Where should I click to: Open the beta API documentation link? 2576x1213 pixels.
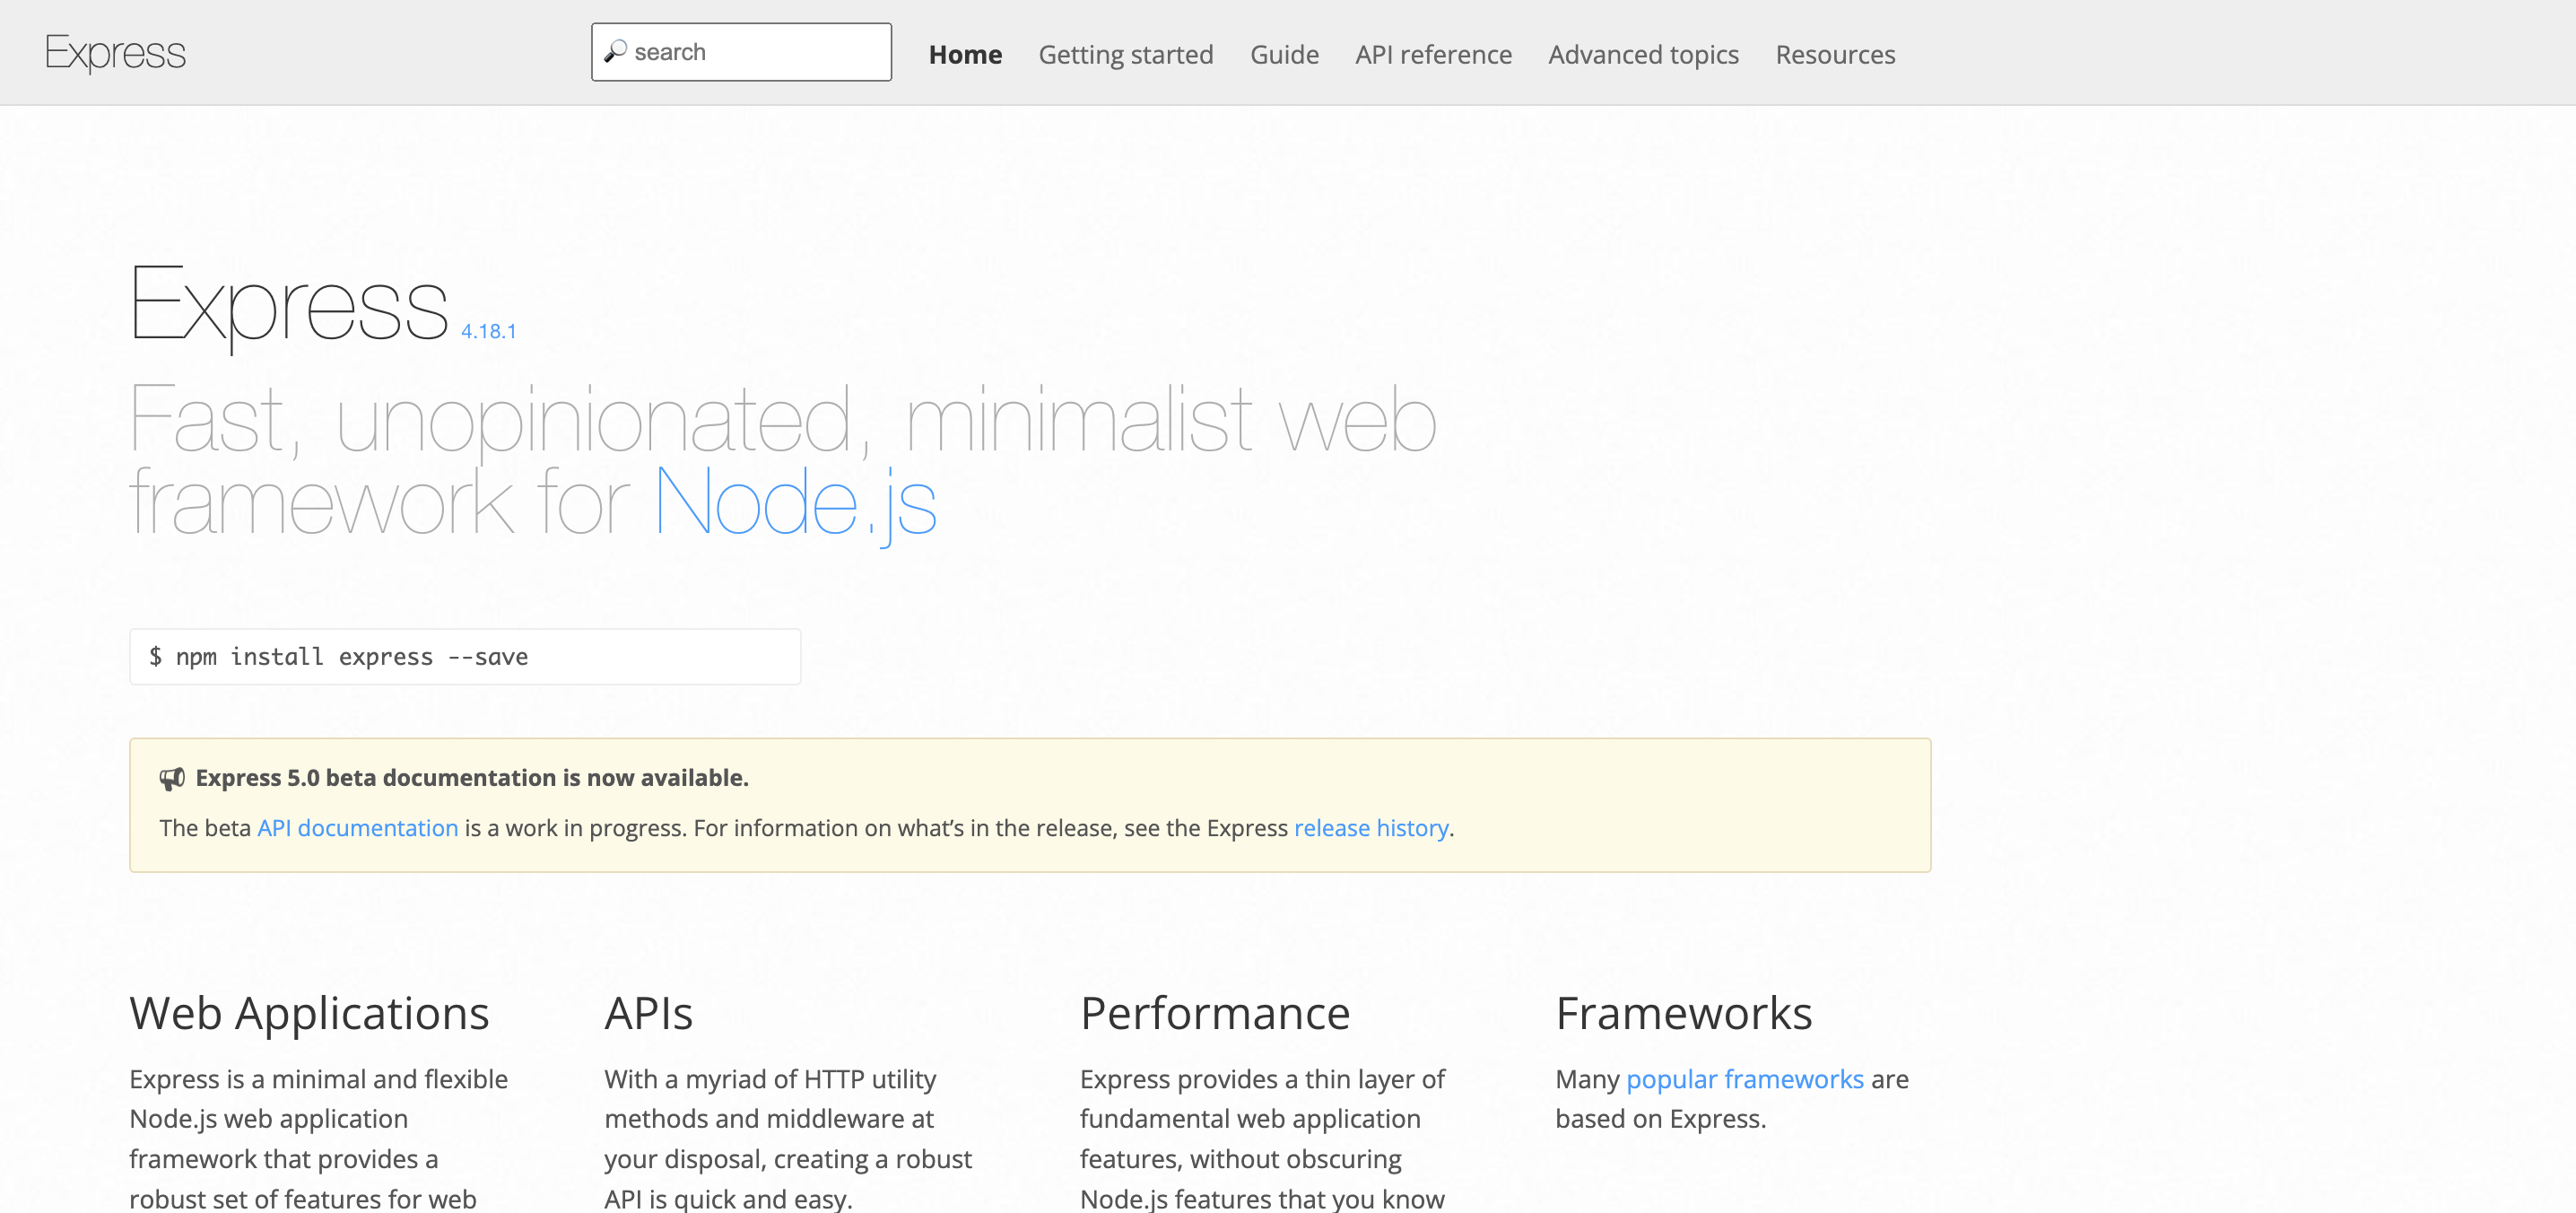pyautogui.click(x=357, y=828)
